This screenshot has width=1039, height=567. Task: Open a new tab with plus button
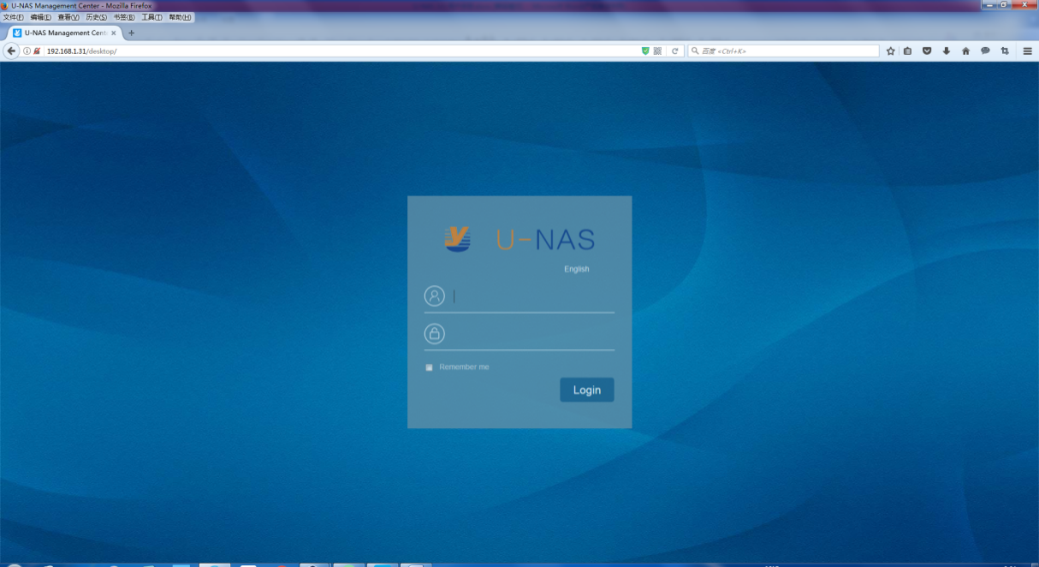tap(131, 32)
